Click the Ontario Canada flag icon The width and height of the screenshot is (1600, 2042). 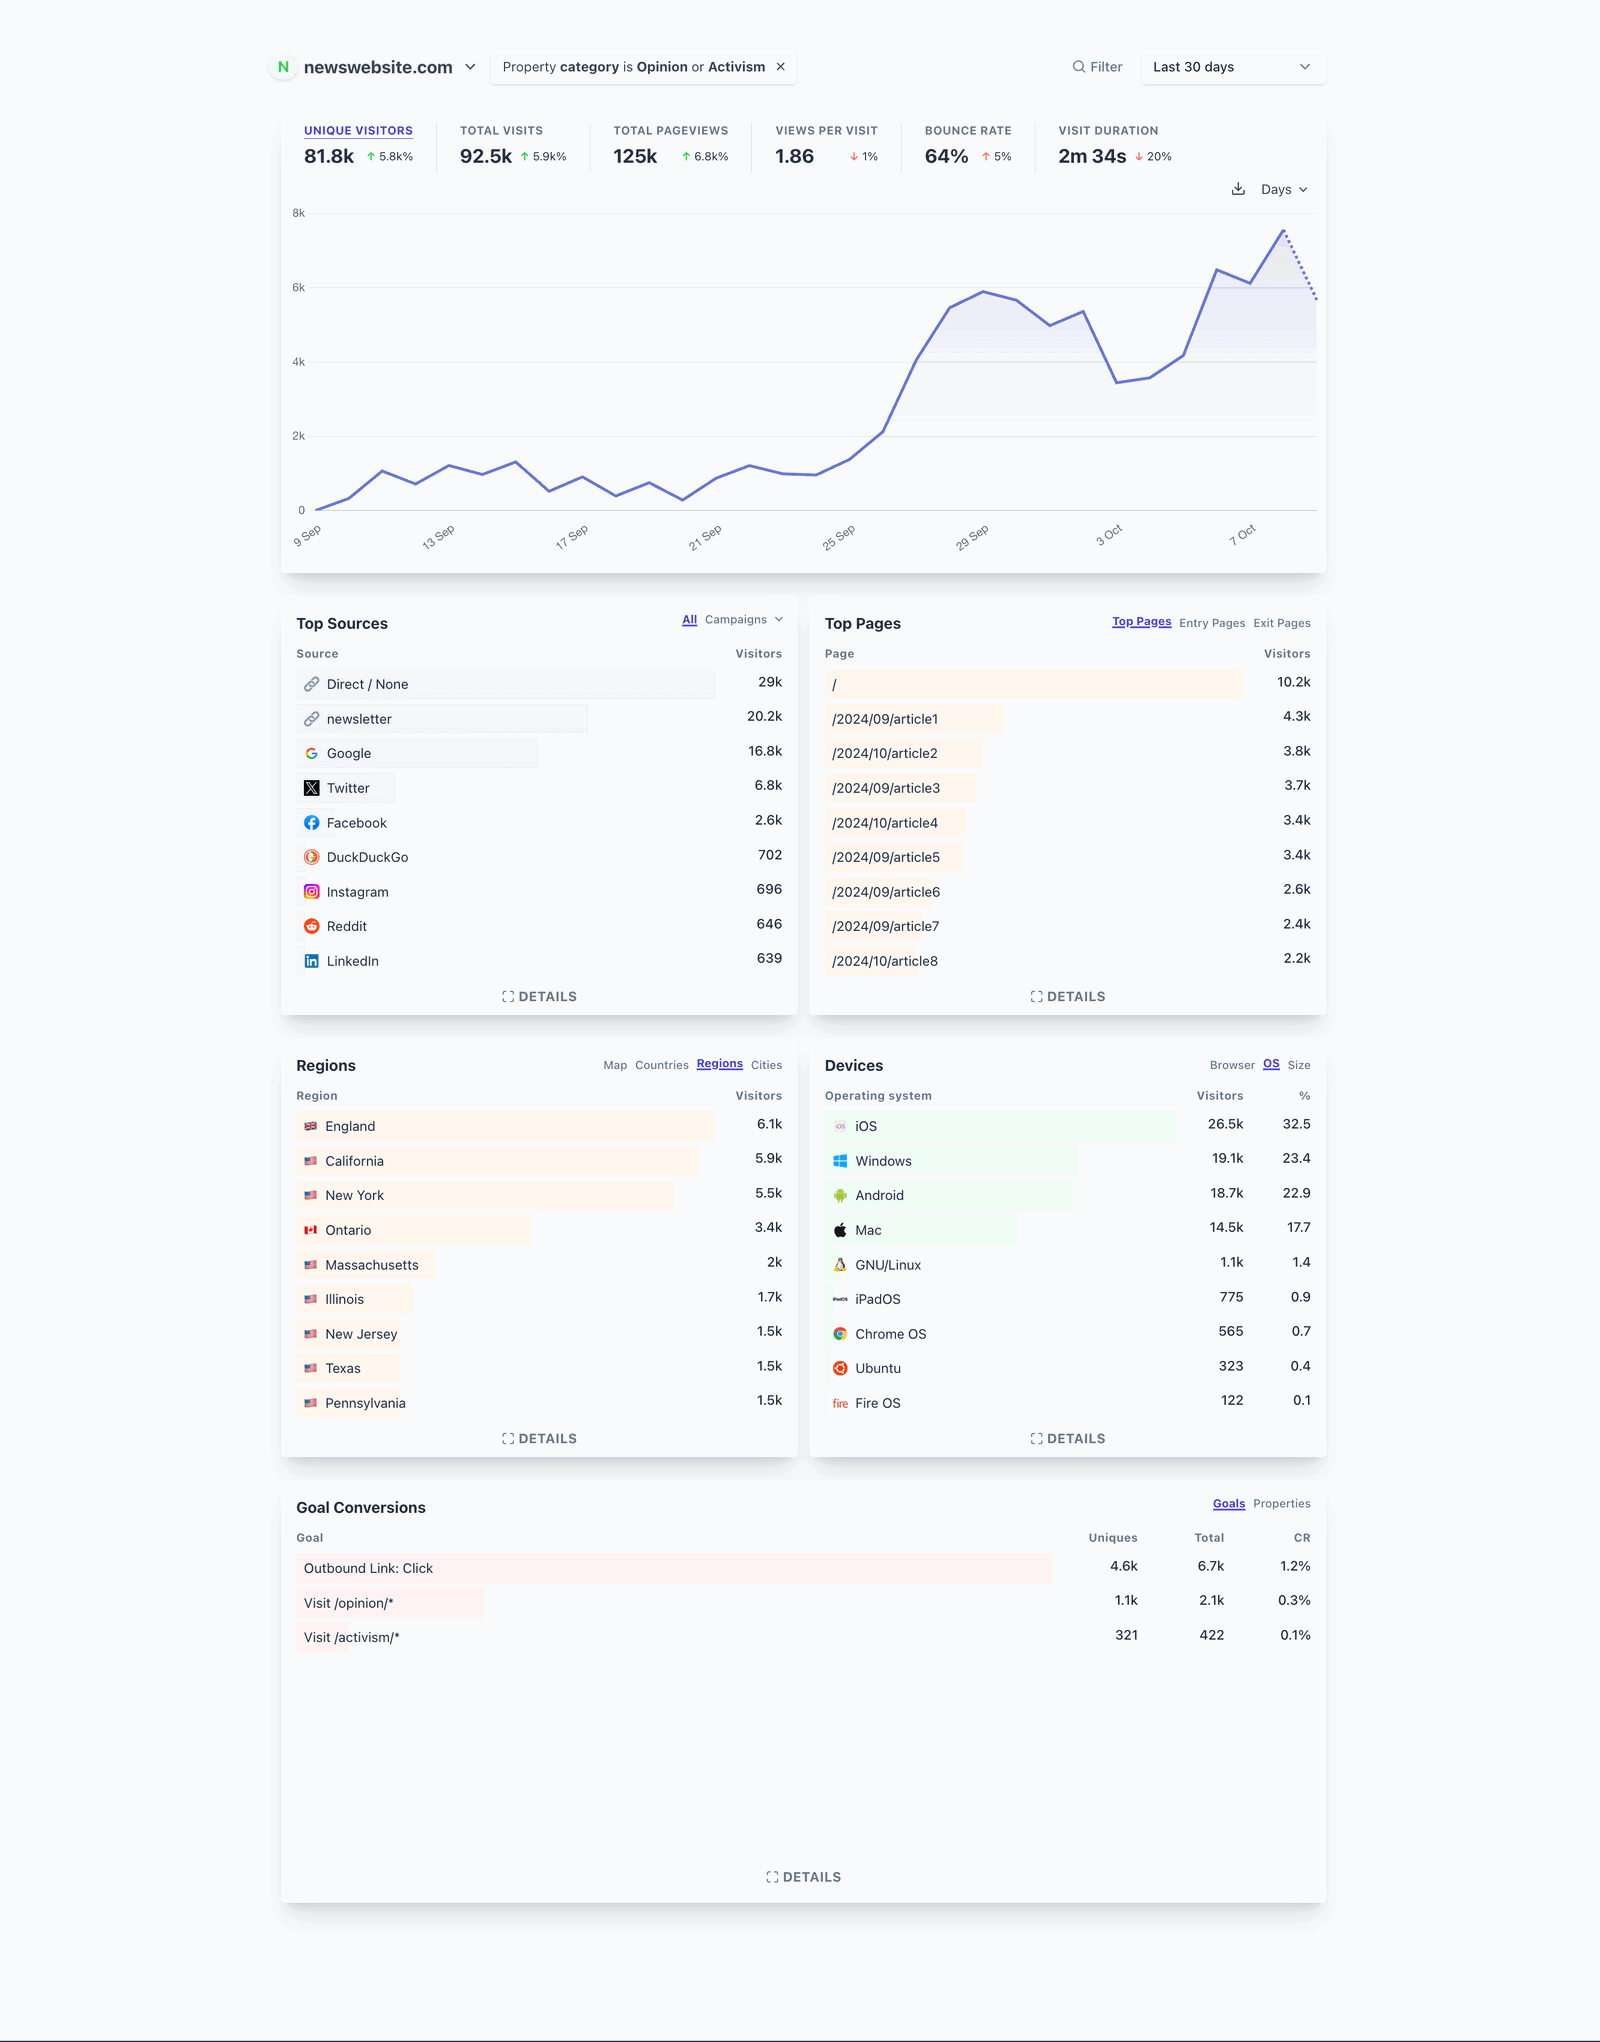click(x=311, y=1230)
